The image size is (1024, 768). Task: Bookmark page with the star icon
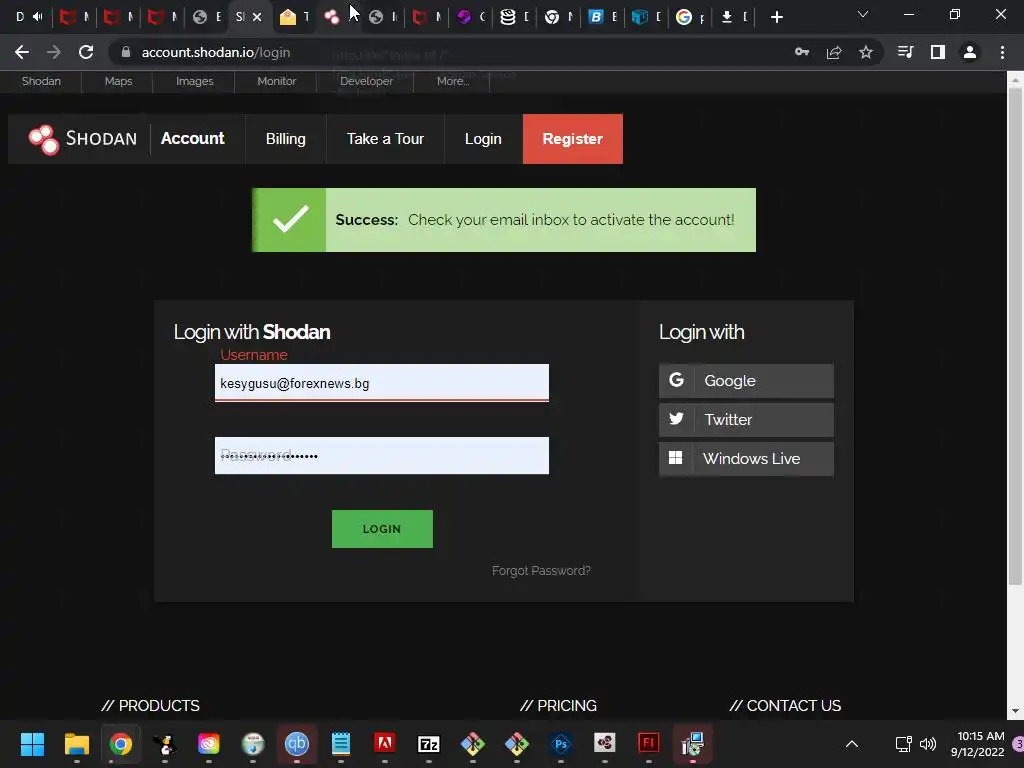[866, 52]
